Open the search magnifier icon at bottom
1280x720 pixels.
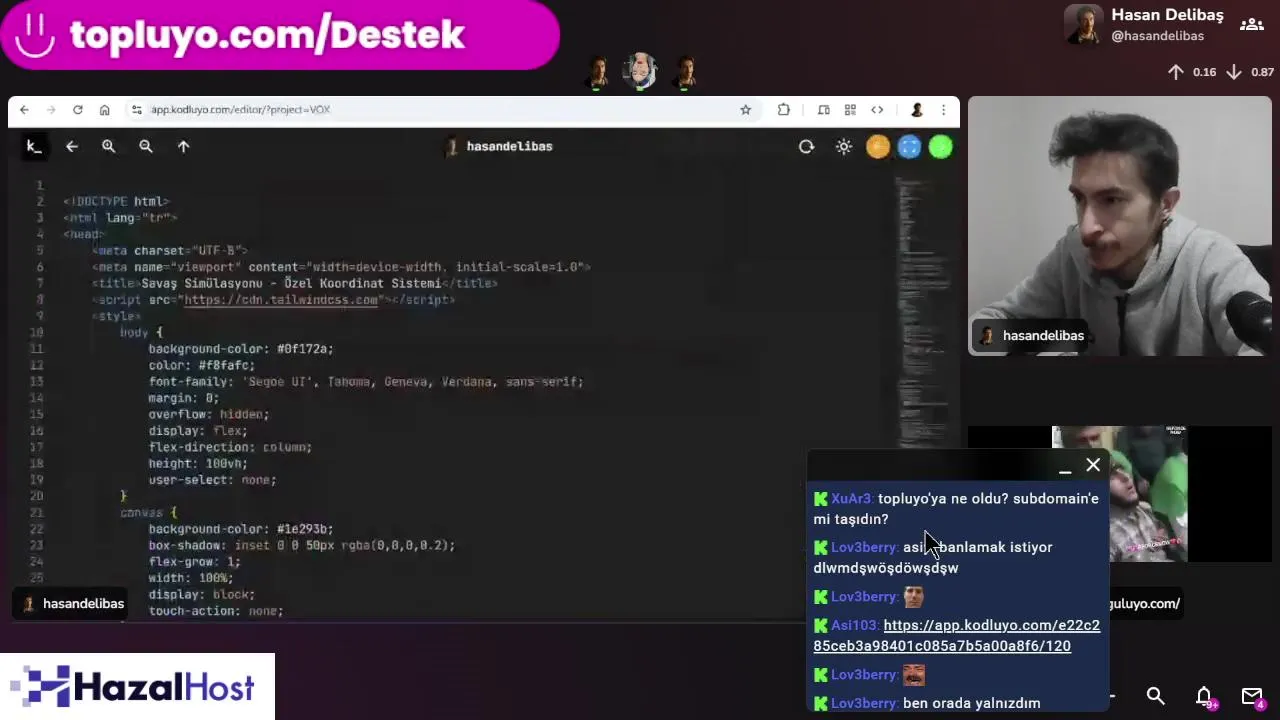pos(1155,696)
